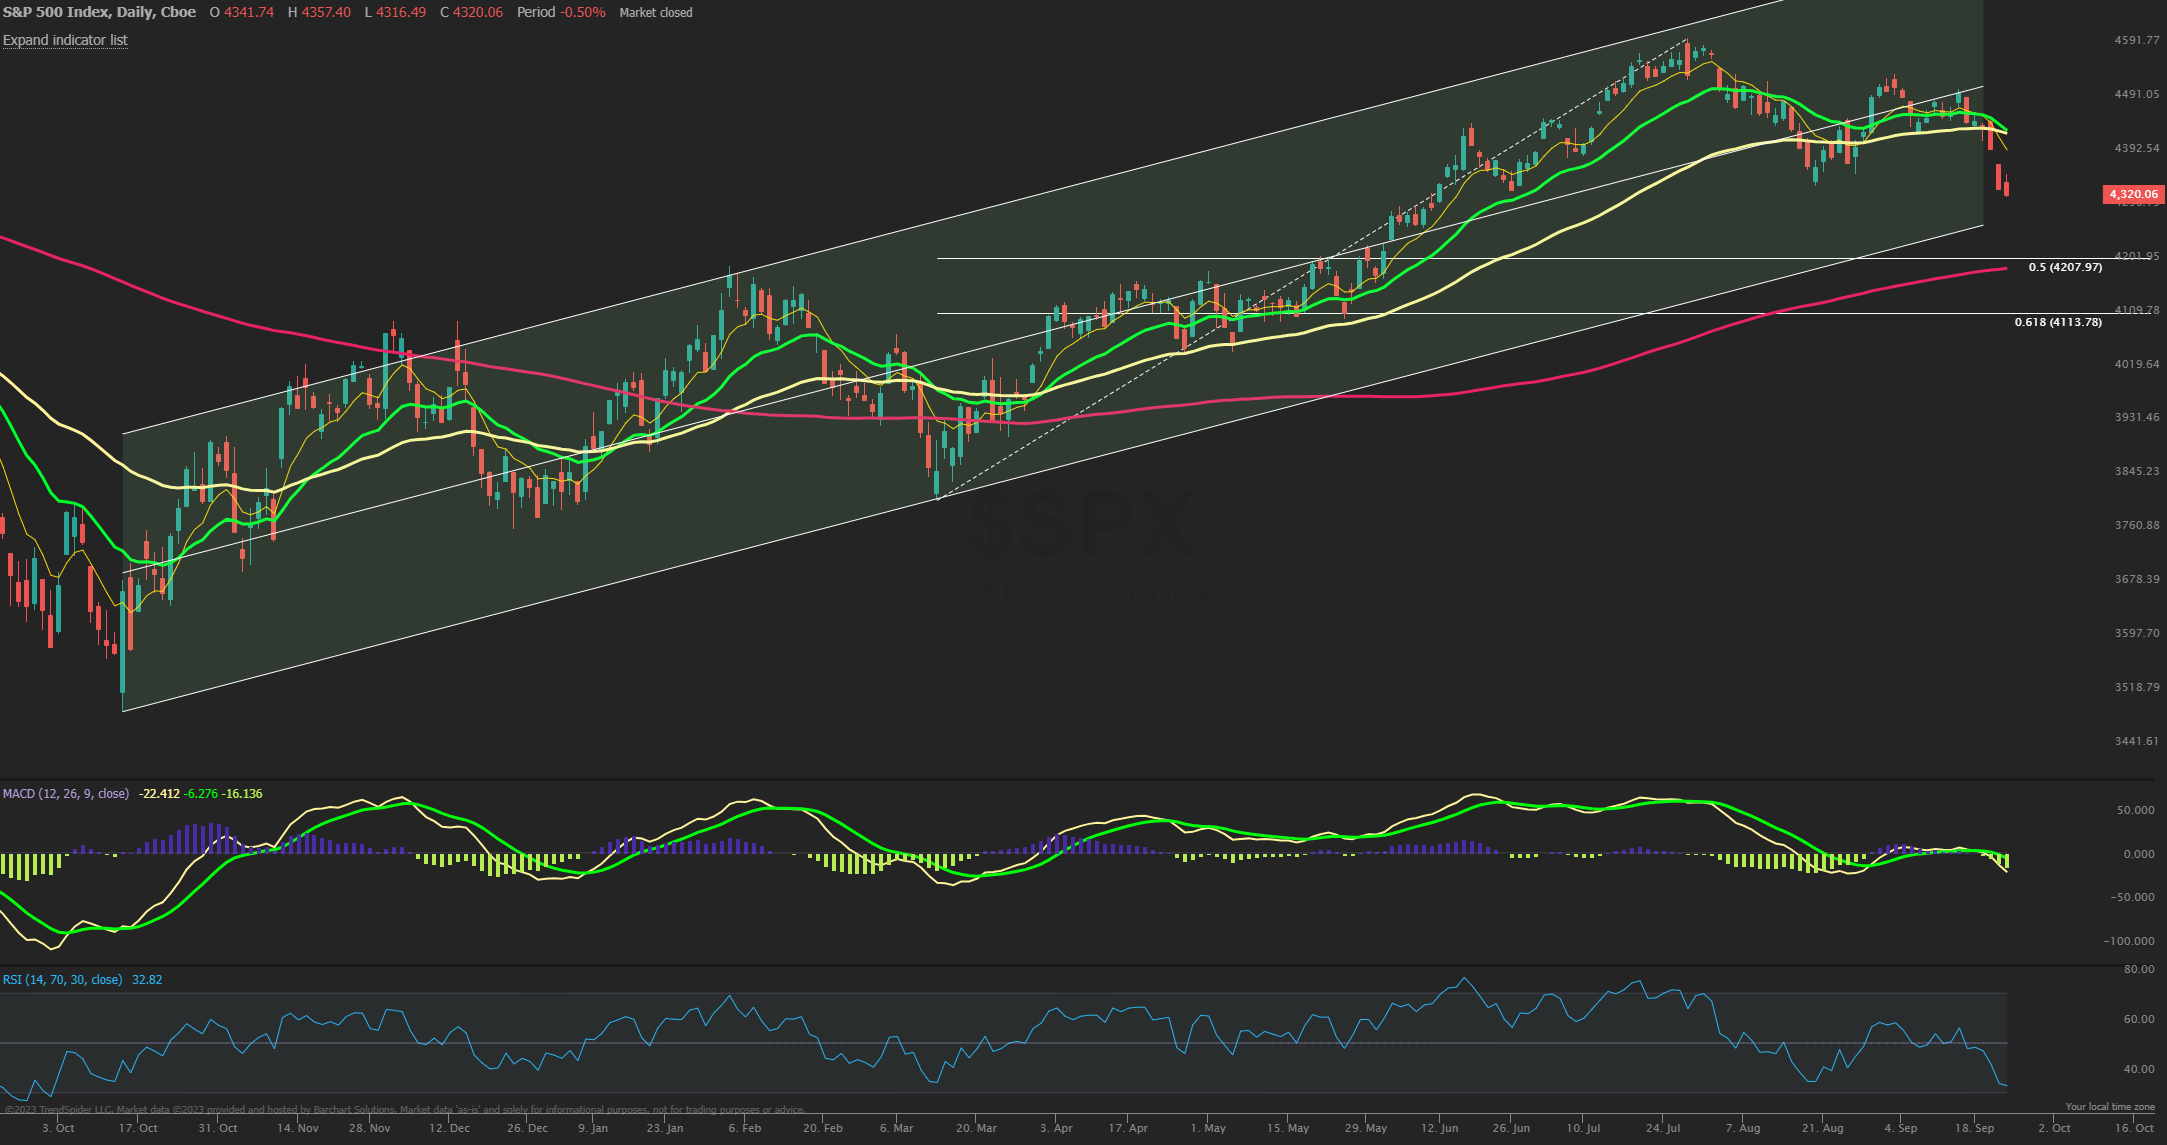Click the 12. Jun date on time axis
Screen dimensions: 2167x1145
coord(1440,1128)
